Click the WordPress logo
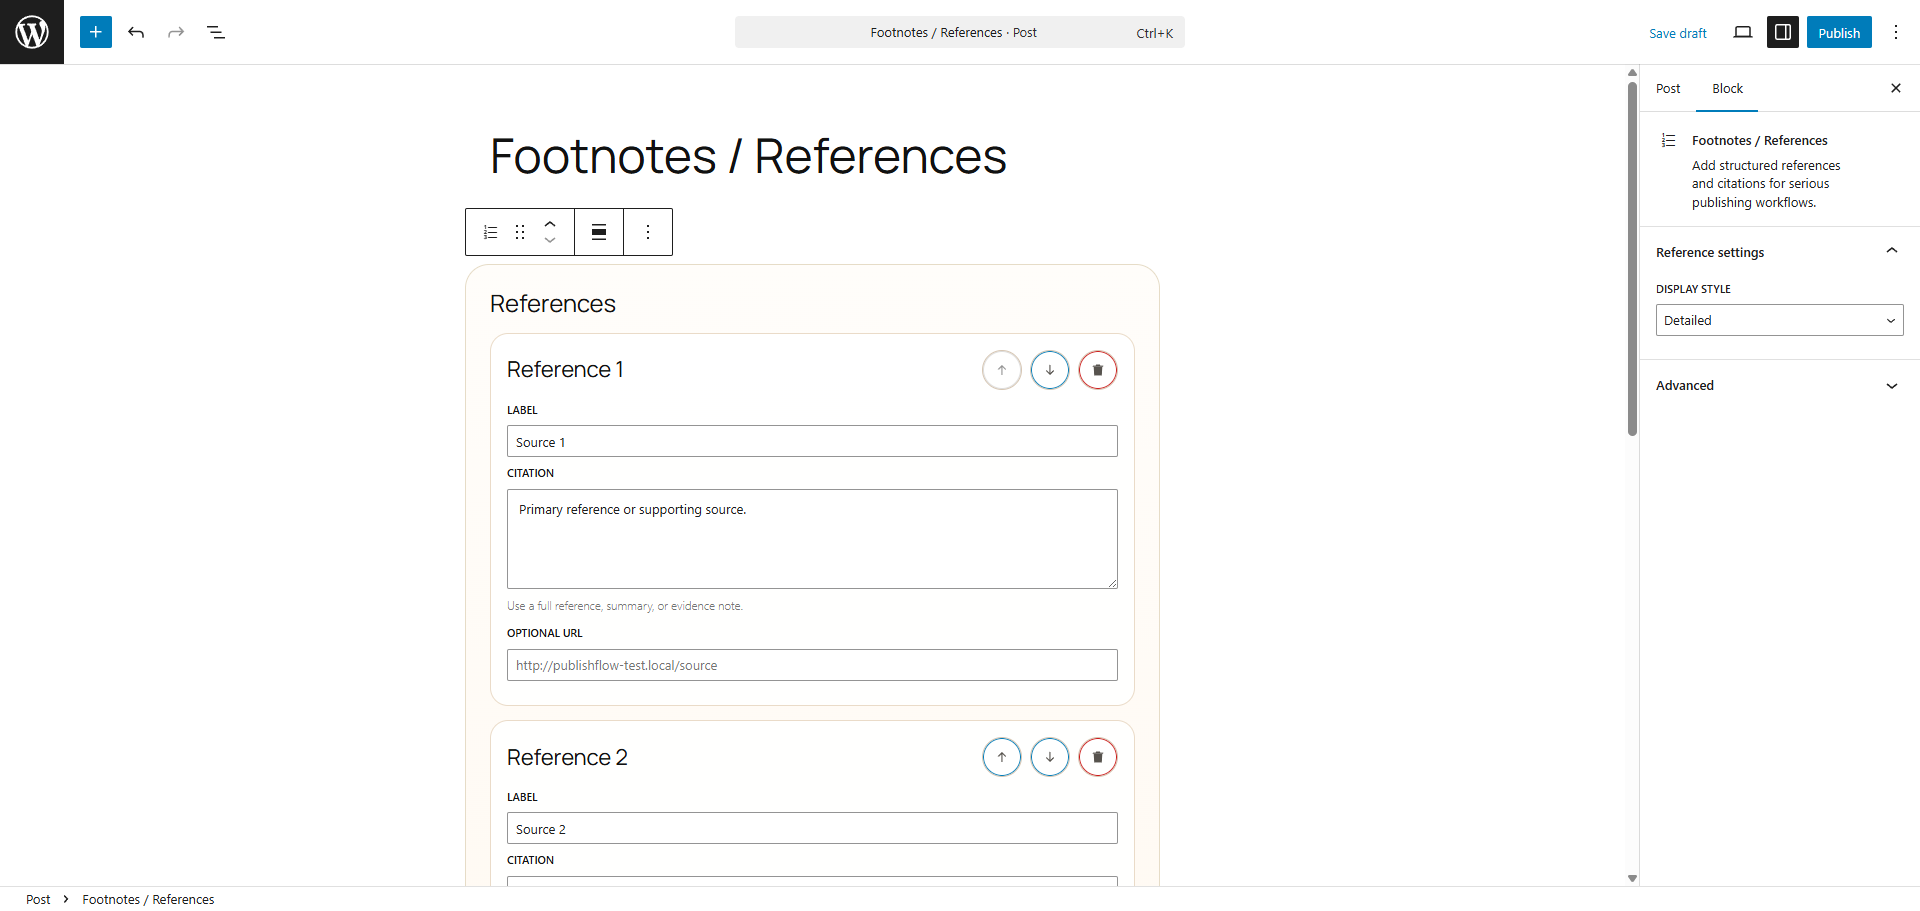This screenshot has height=911, width=1920. click(31, 31)
